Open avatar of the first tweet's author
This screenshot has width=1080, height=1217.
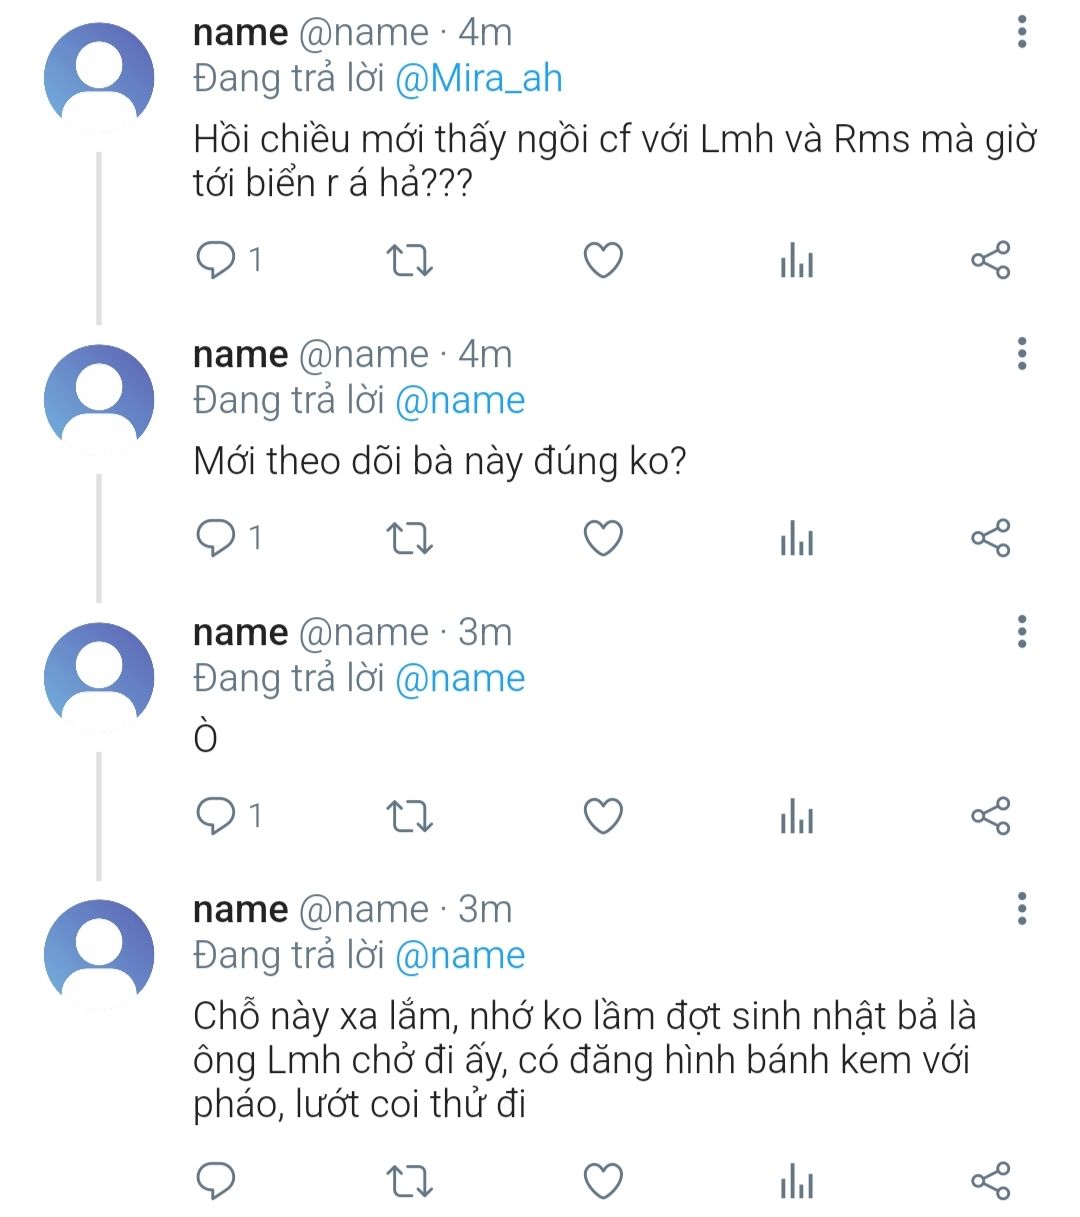point(99,76)
